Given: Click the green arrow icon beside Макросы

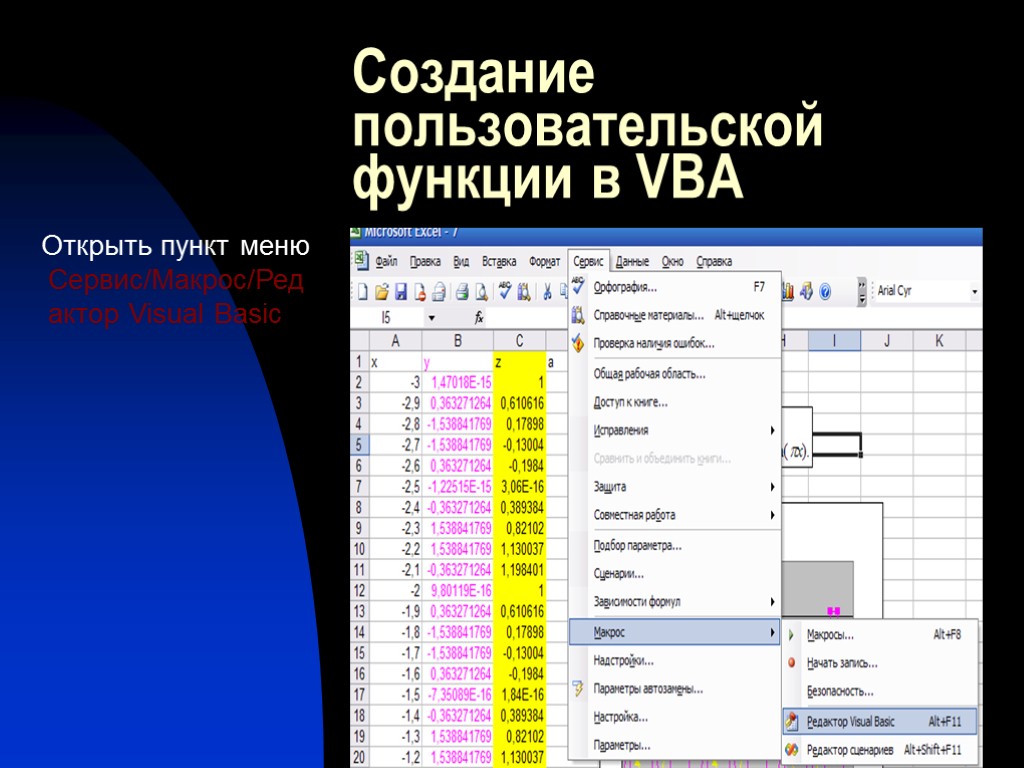Looking at the screenshot, I should (792, 634).
